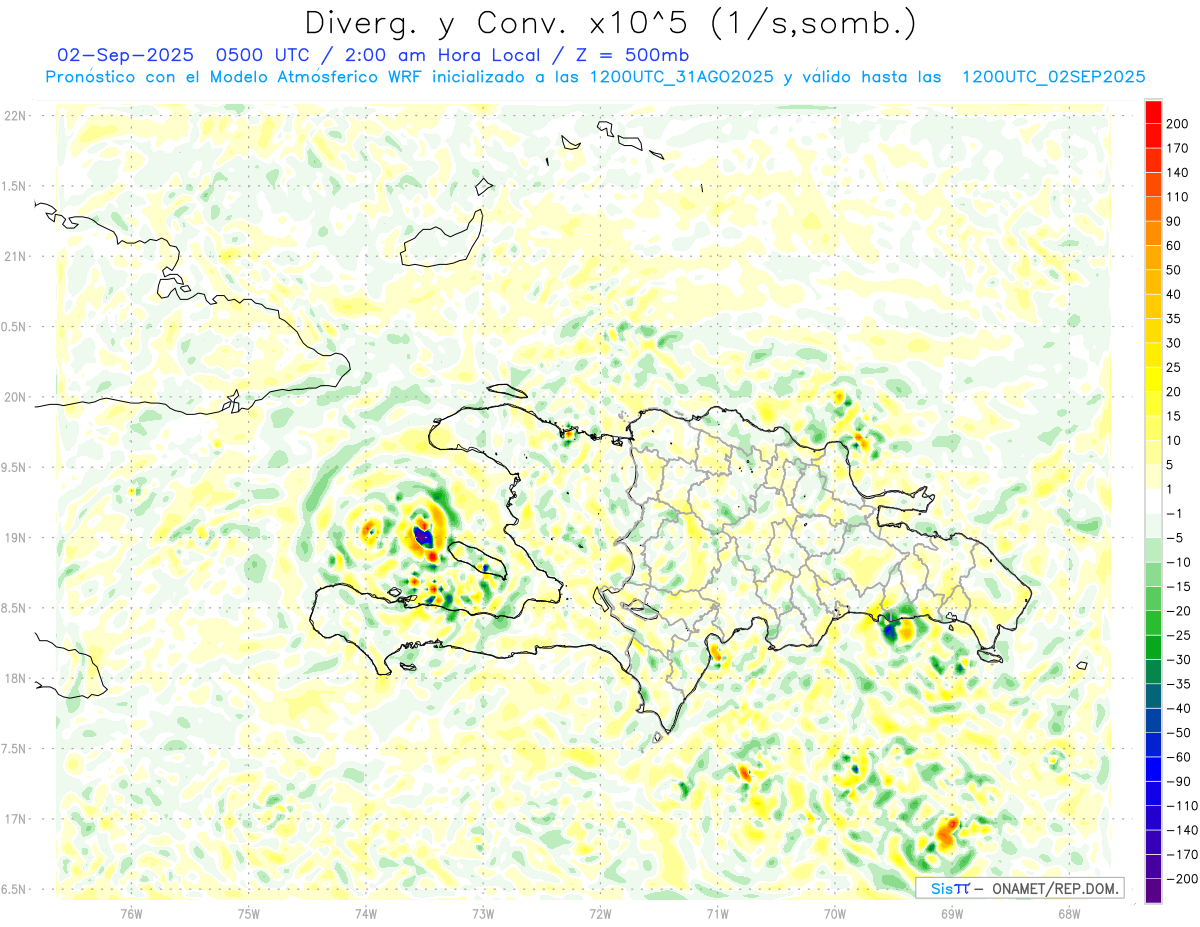Image resolution: width=1200 pixels, height=927 pixels.
Task: Click the dark purple bottom swatch of color scale
Action: click(1153, 892)
